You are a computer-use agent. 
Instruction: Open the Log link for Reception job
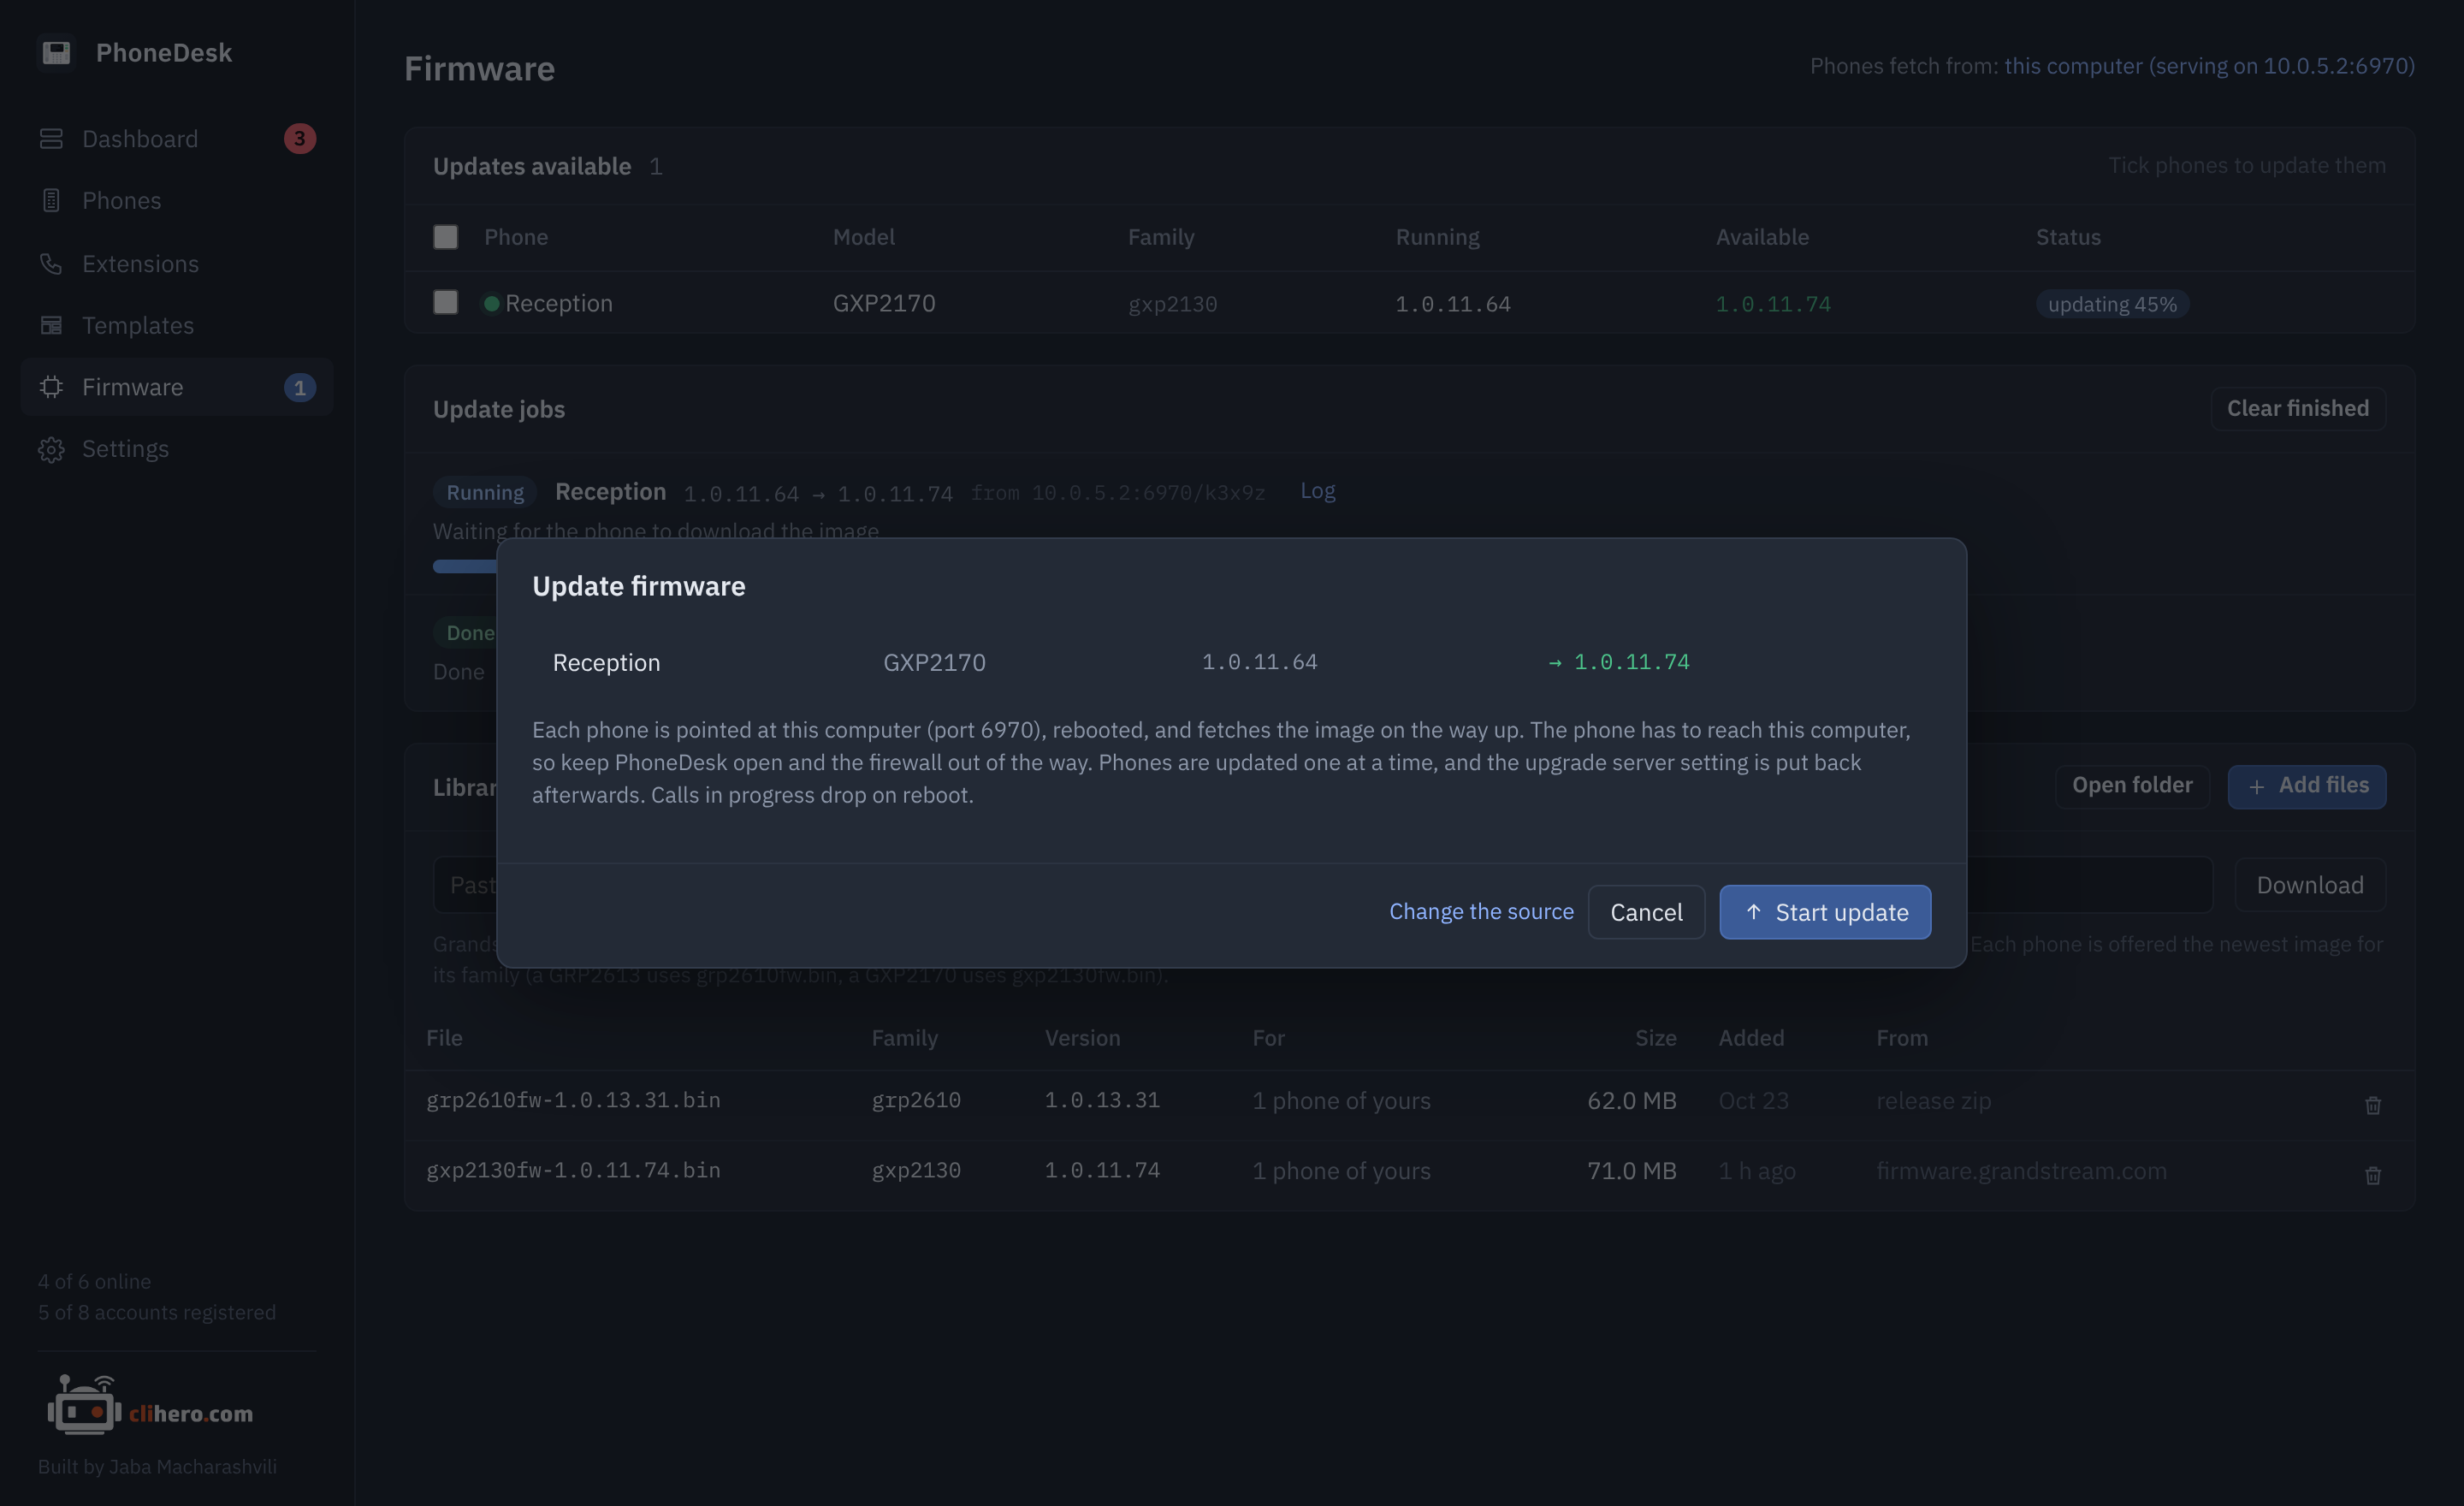[1317, 491]
